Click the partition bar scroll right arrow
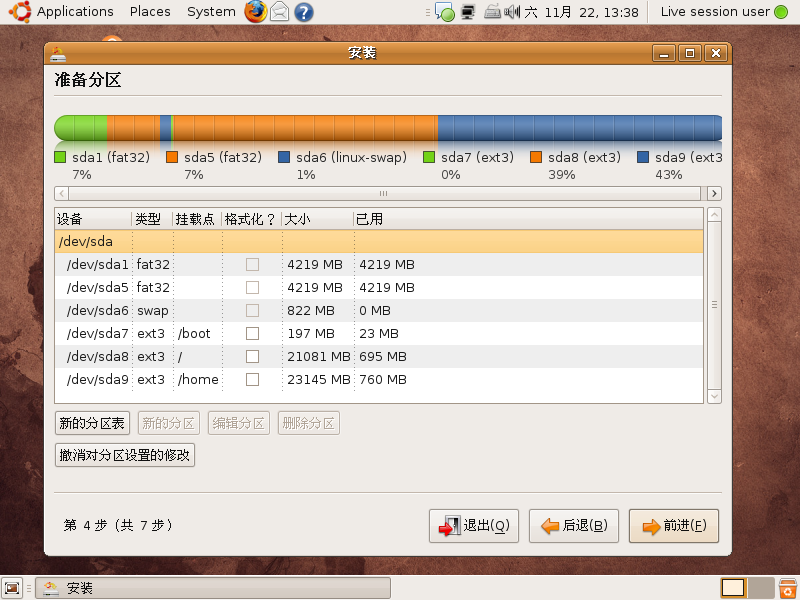Image resolution: width=800 pixels, height=600 pixels. (714, 193)
